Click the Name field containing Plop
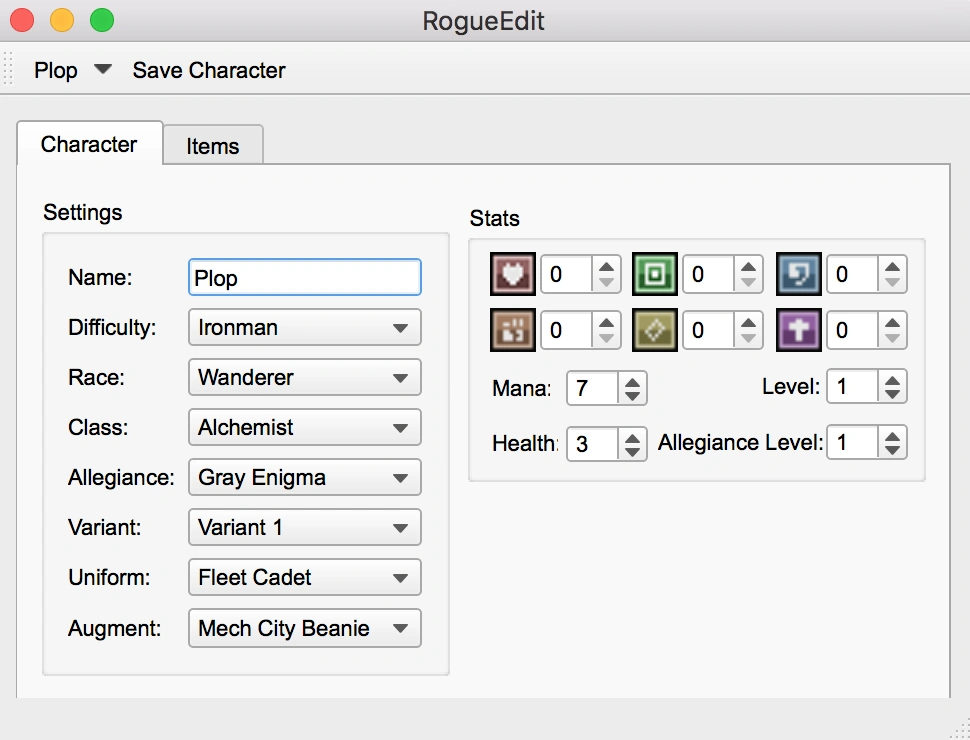The image size is (970, 740). point(304,277)
